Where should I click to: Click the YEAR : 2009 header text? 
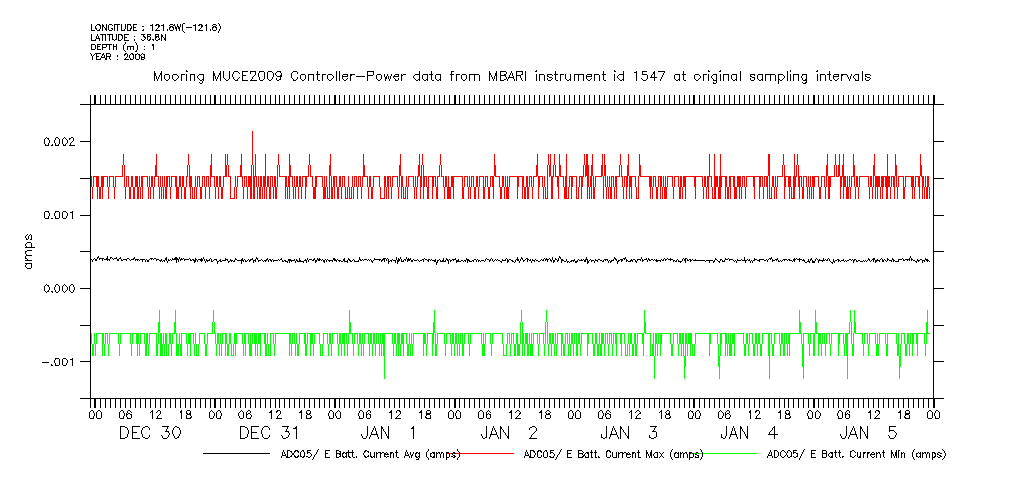pos(118,57)
